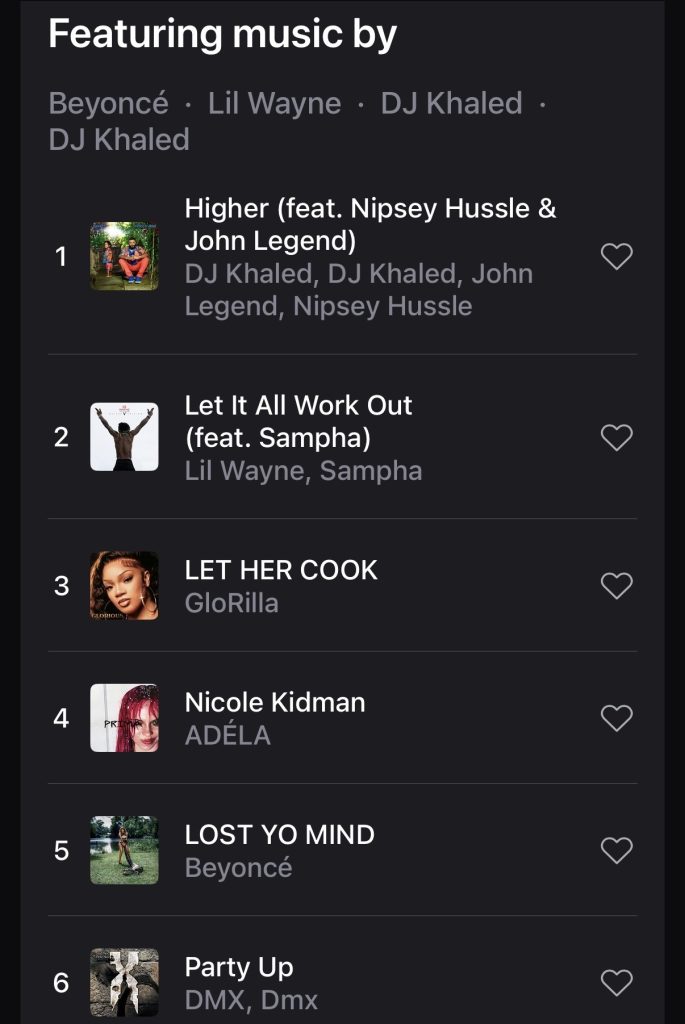
Task: Favorite Let It All Work Out with heart
Action: pos(616,438)
